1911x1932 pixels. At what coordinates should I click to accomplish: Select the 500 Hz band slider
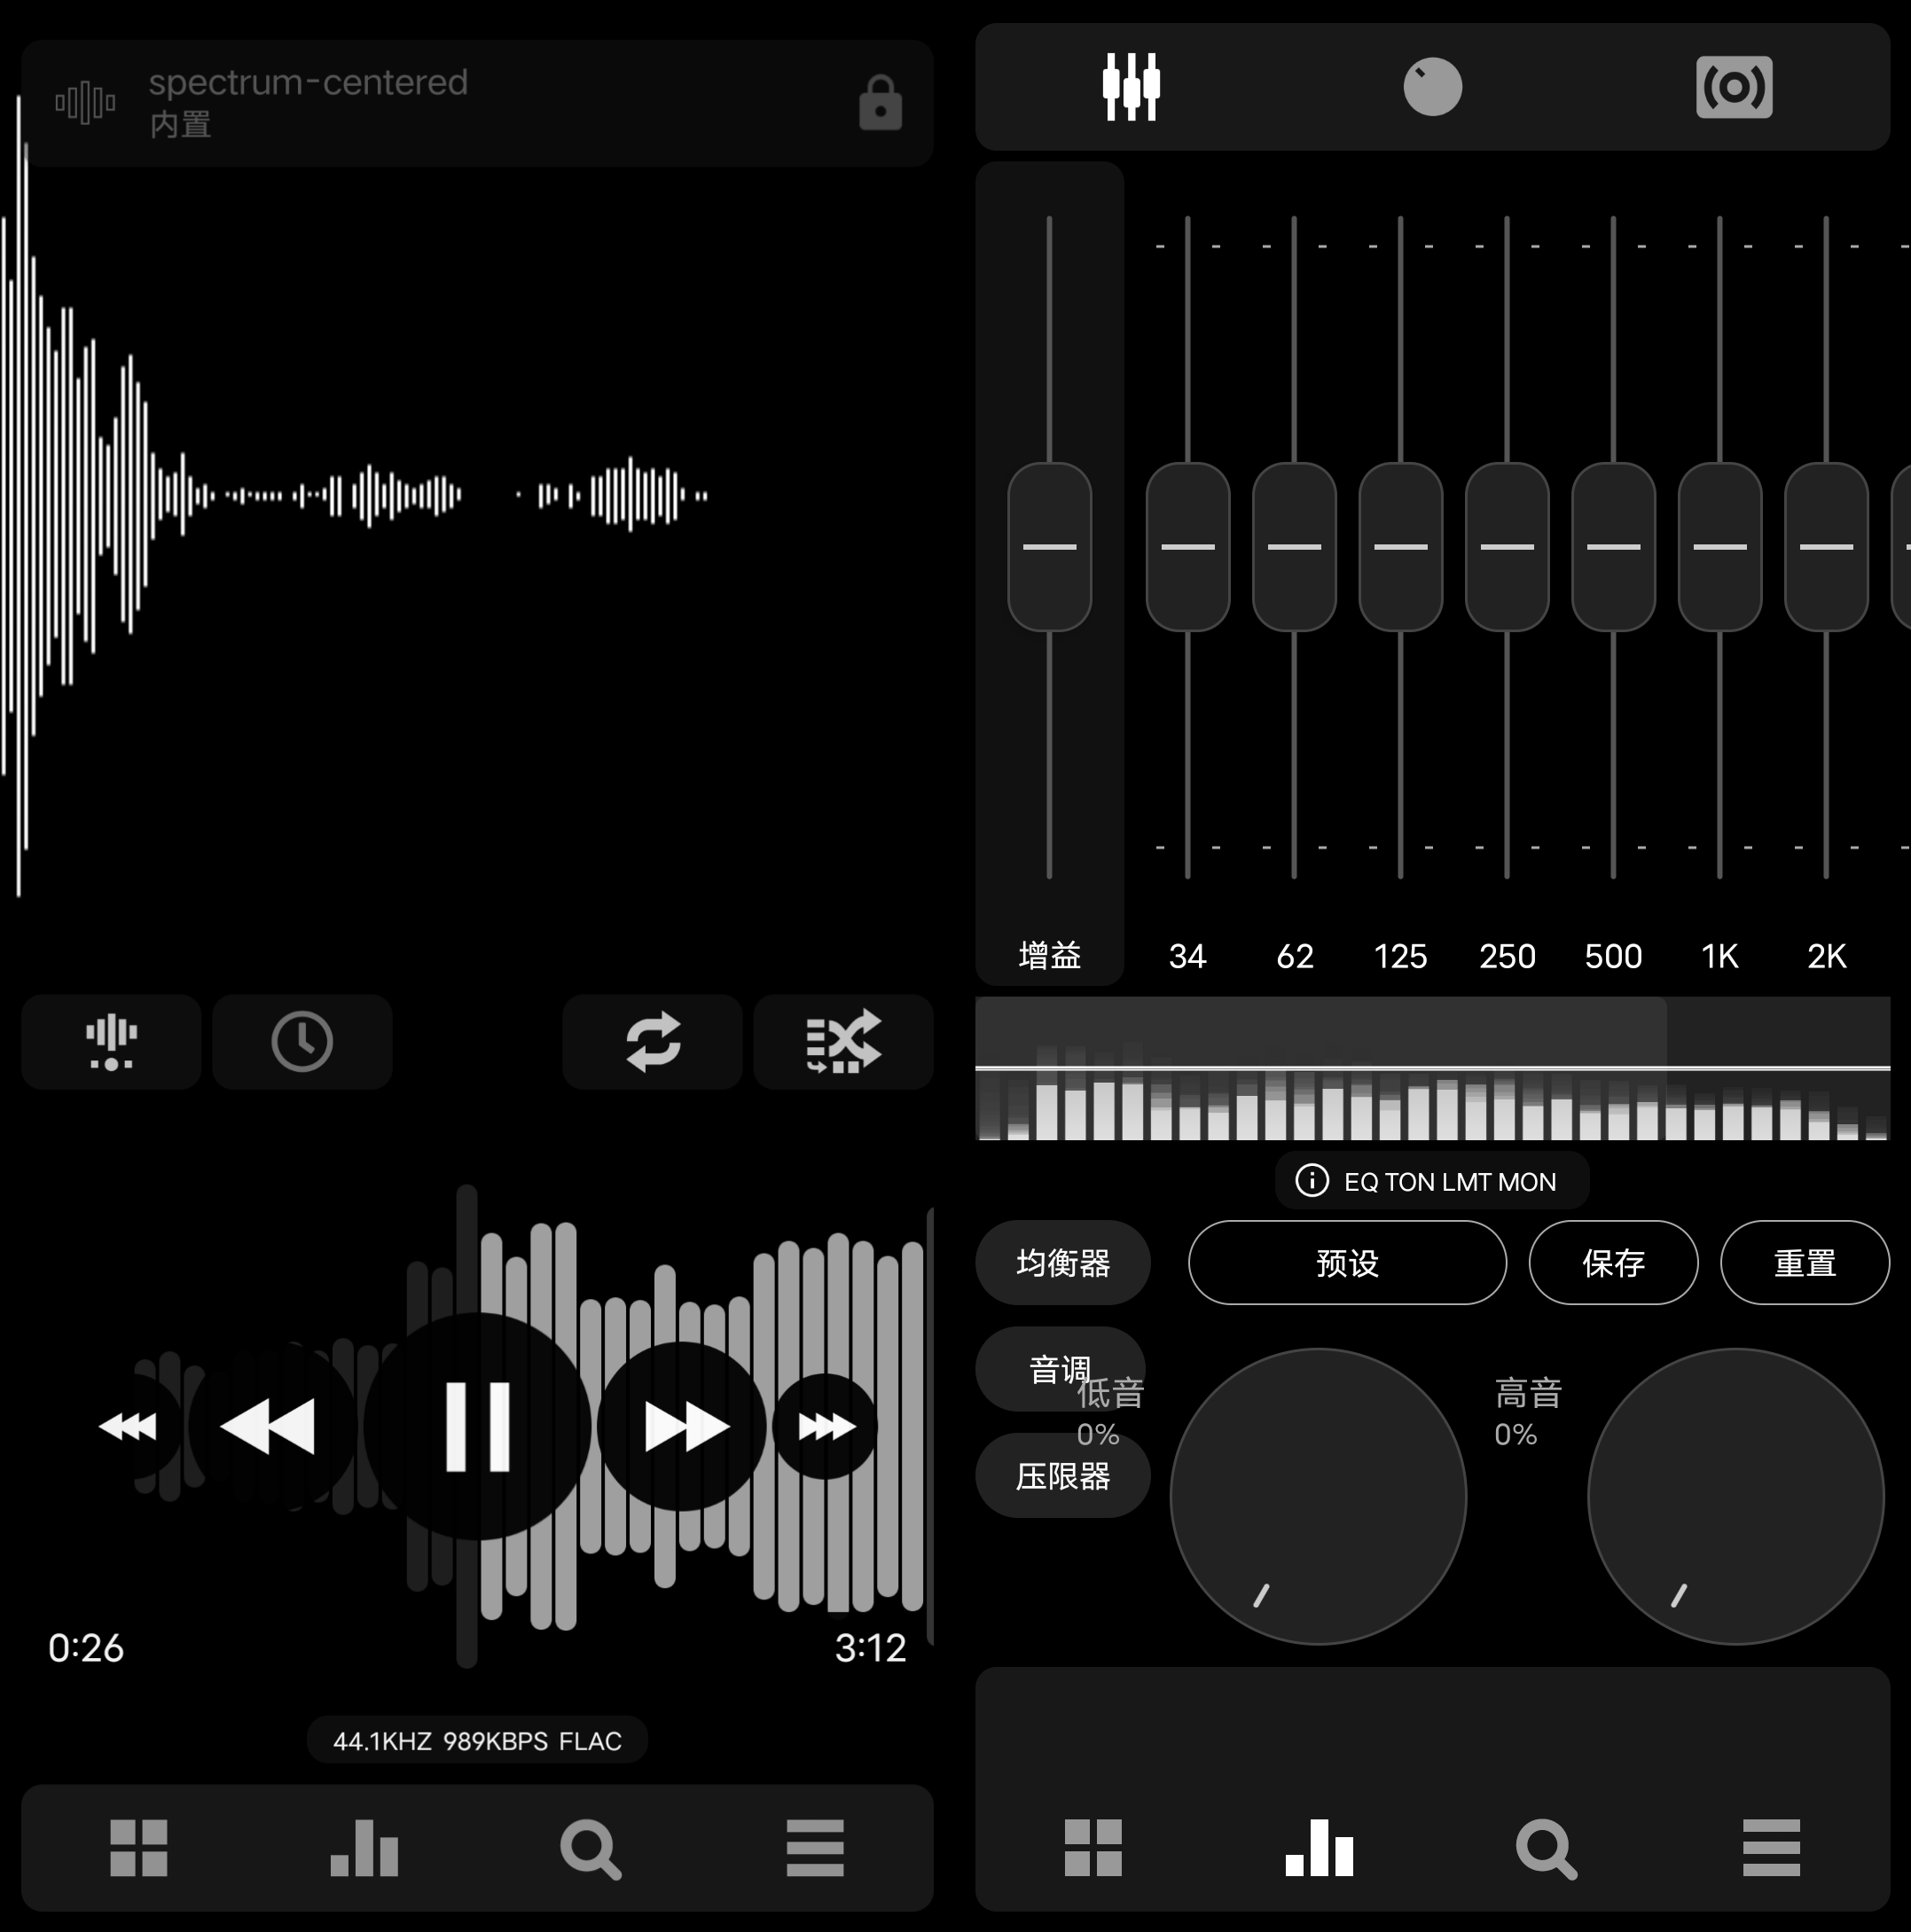pyautogui.click(x=1613, y=547)
